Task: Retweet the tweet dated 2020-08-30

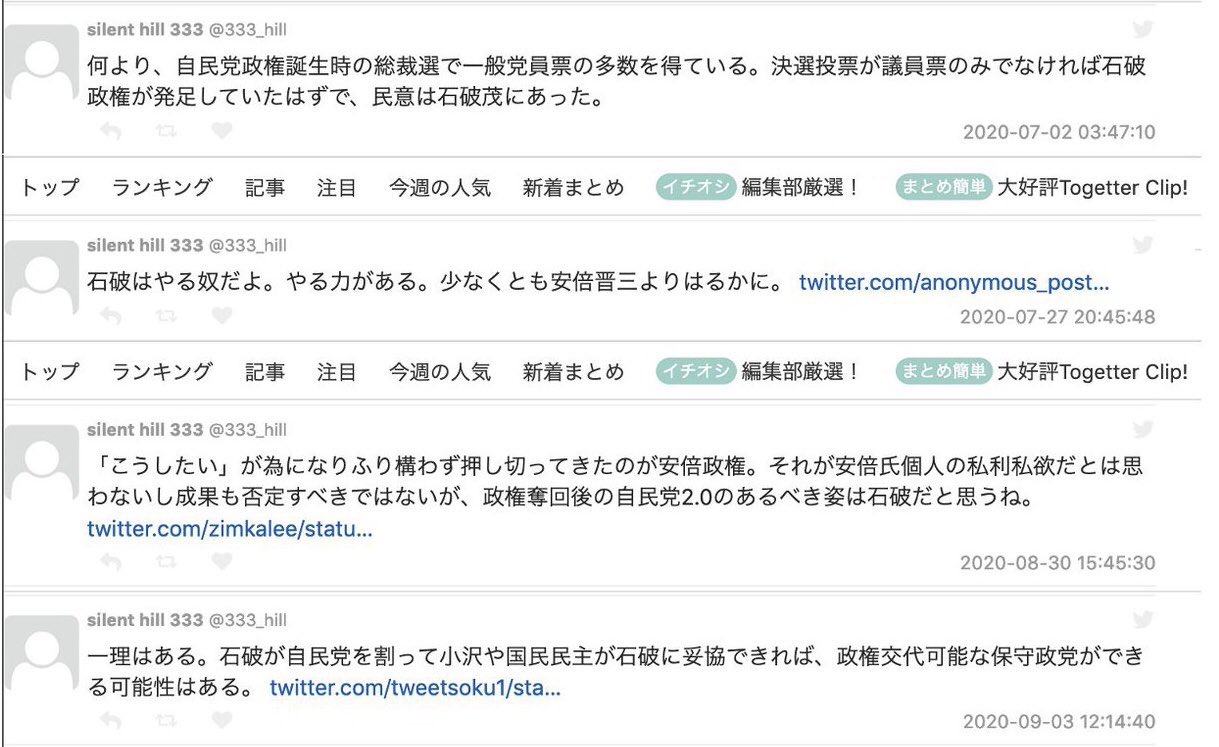Action: pyautogui.click(x=166, y=561)
